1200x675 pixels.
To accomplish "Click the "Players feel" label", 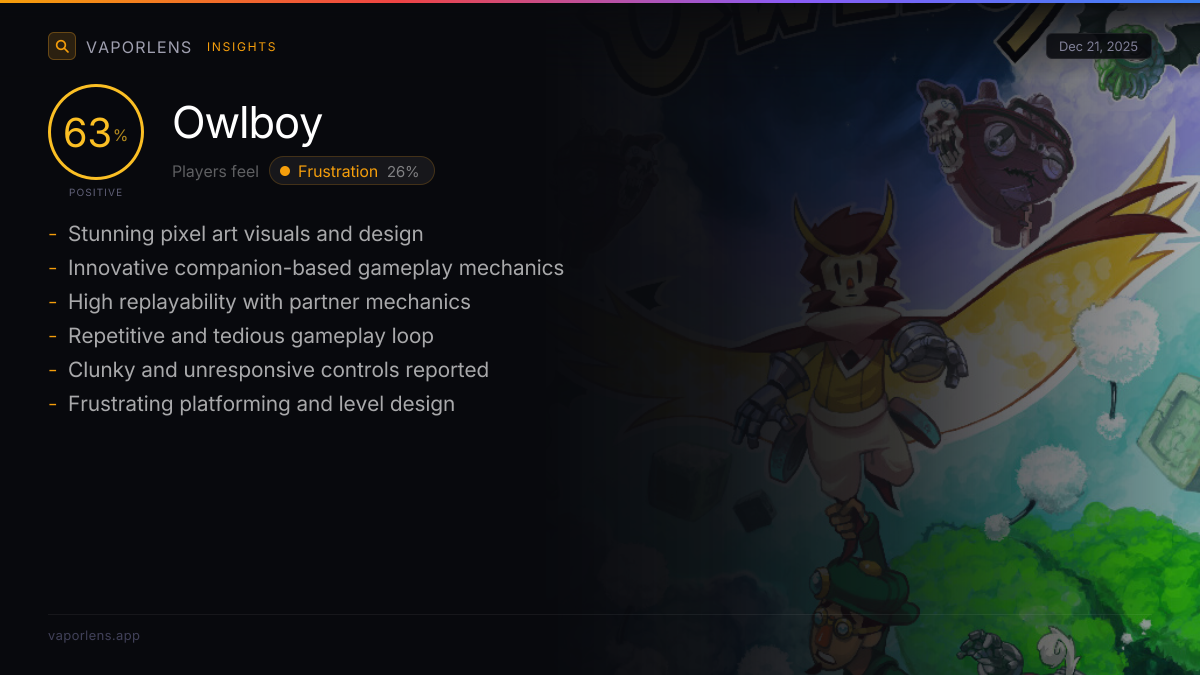I will 215,171.
